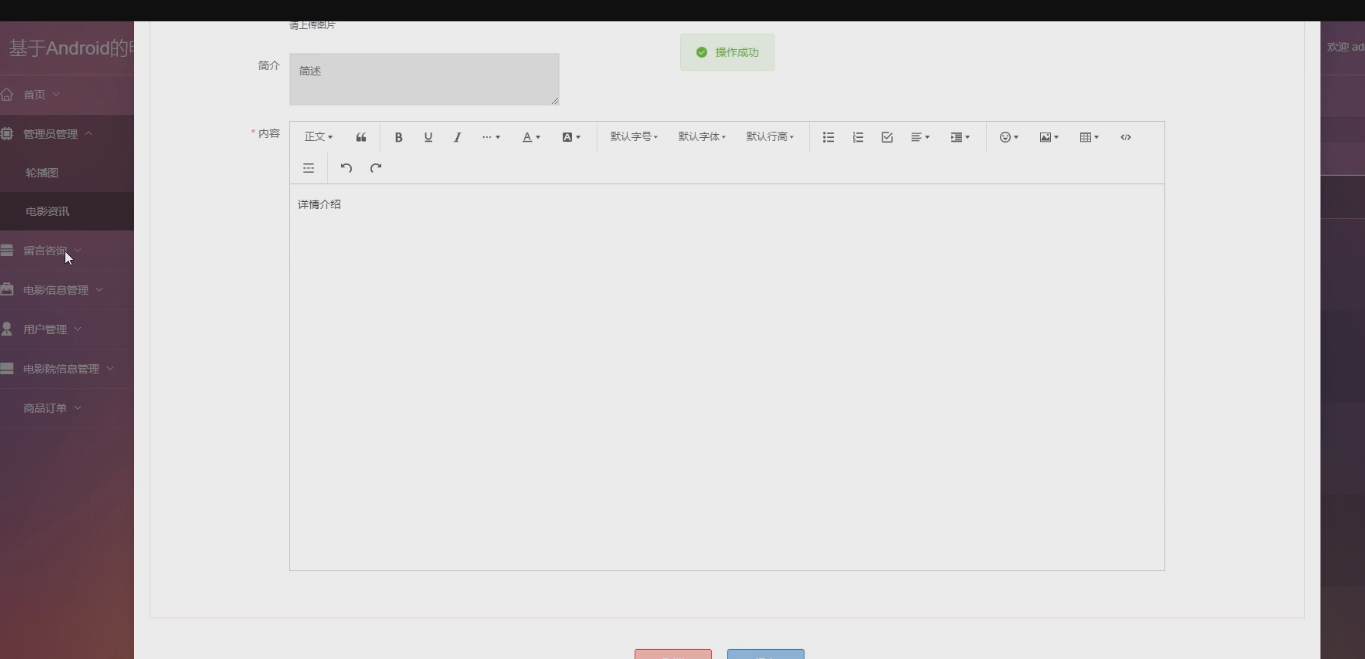This screenshot has height=659, width=1365.
Task: Open the text alignment menu
Action: tap(920, 137)
